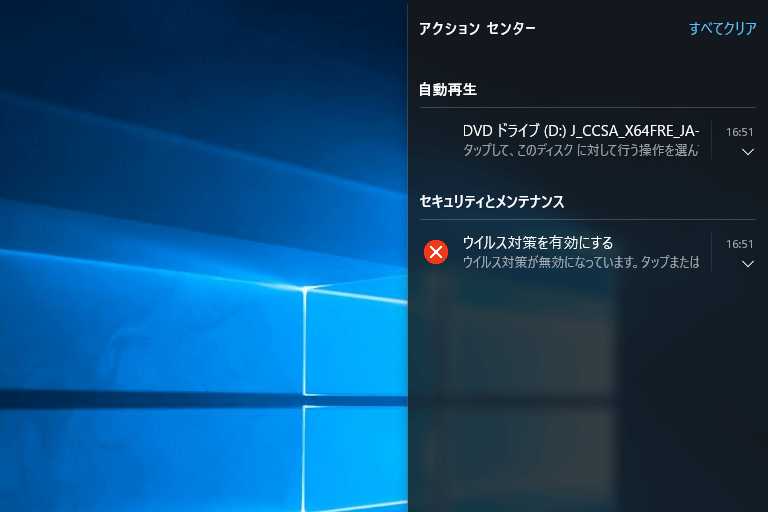Expand the DVD ドライブ notification chevron
768x512 pixels.
tap(747, 152)
